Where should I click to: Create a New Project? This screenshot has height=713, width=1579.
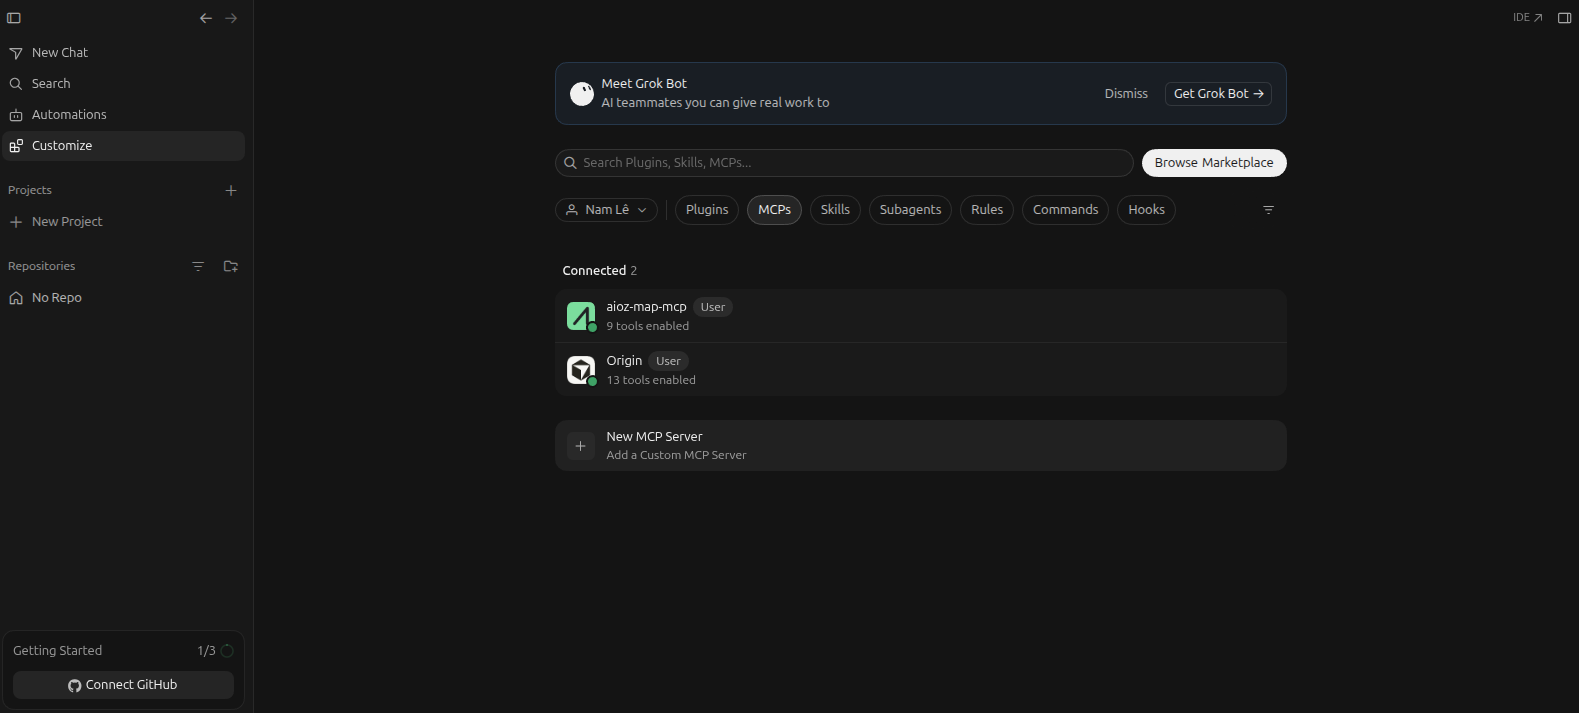tap(123, 222)
